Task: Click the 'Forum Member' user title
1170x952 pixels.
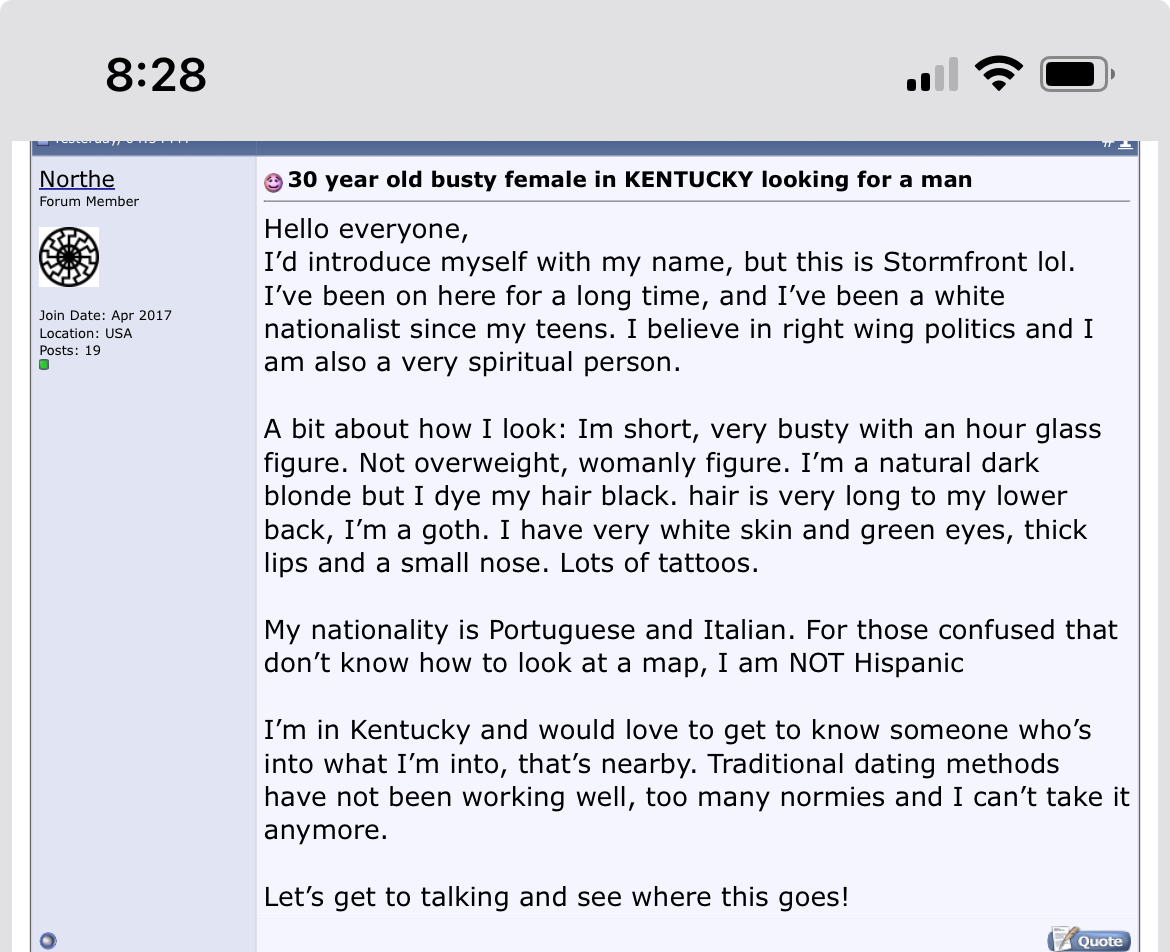Action: click(89, 202)
